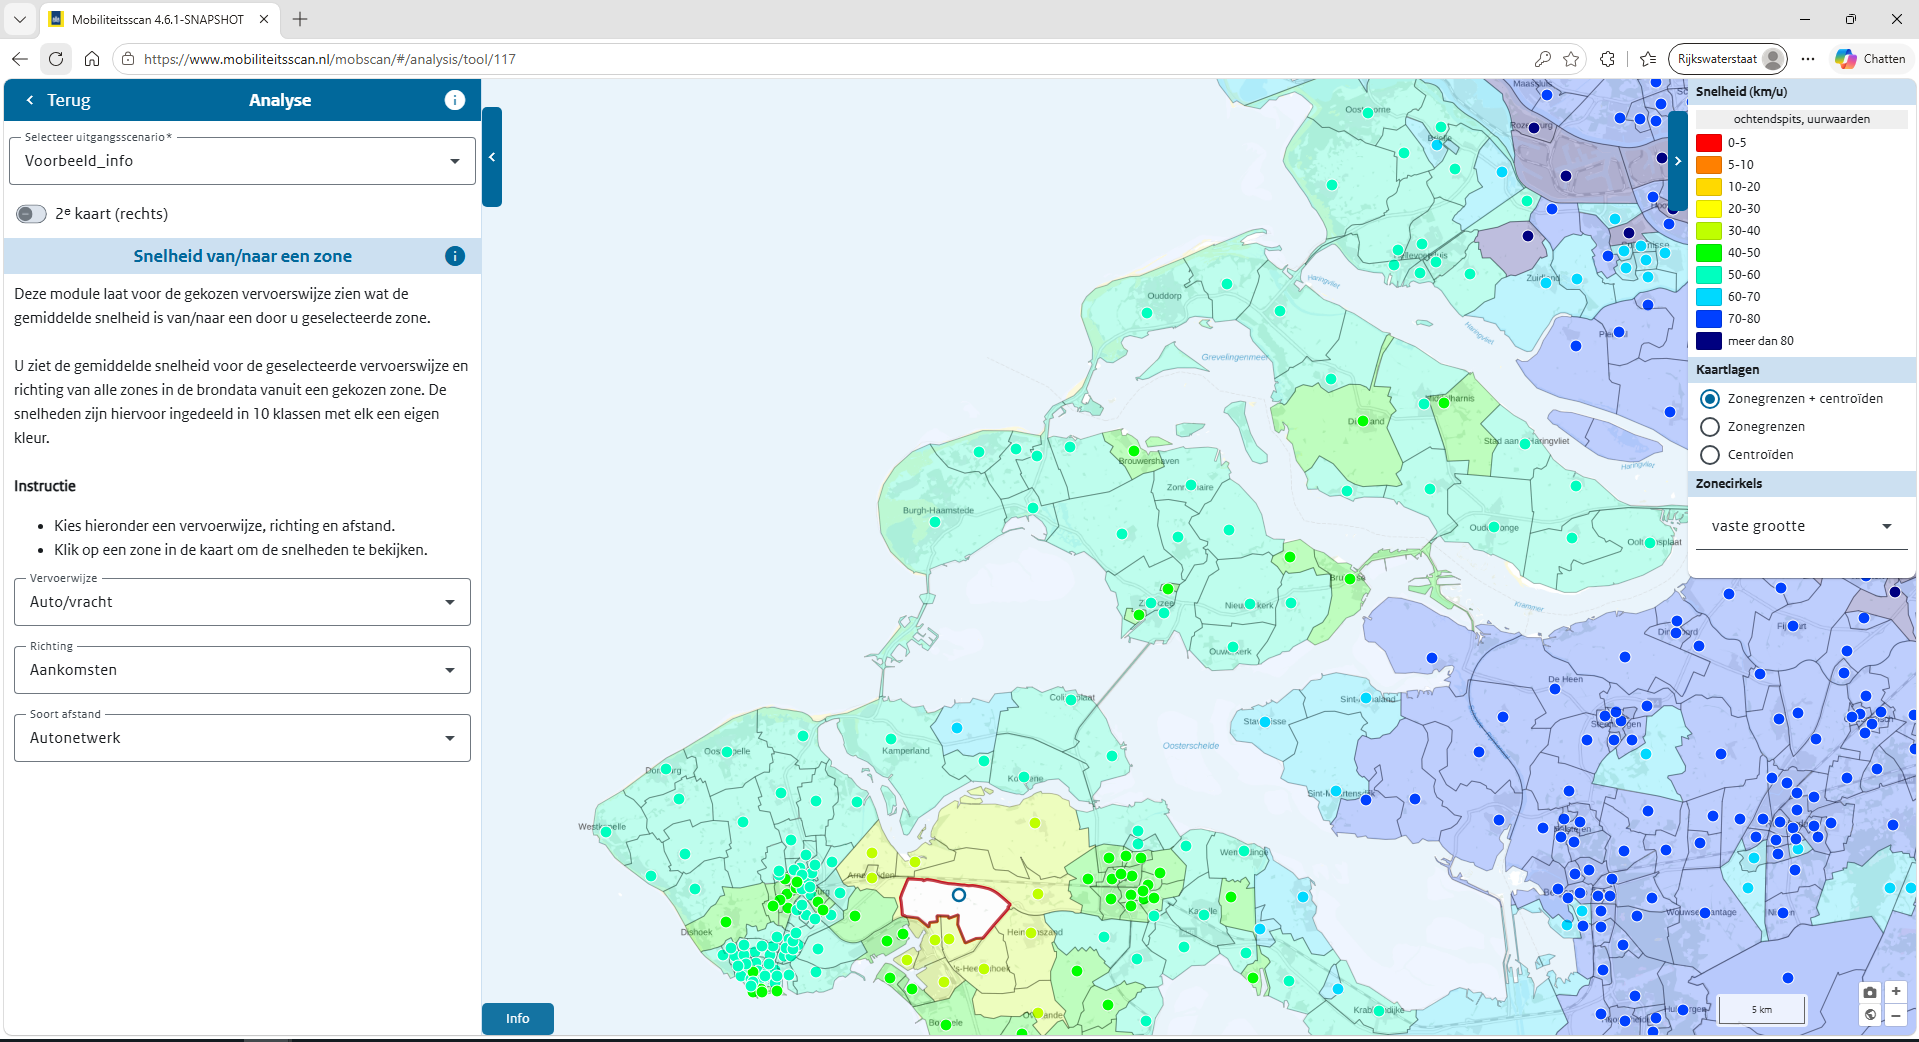Zoom in the map with plus button
Screen dimensions: 1919x1042
[x=1895, y=992]
